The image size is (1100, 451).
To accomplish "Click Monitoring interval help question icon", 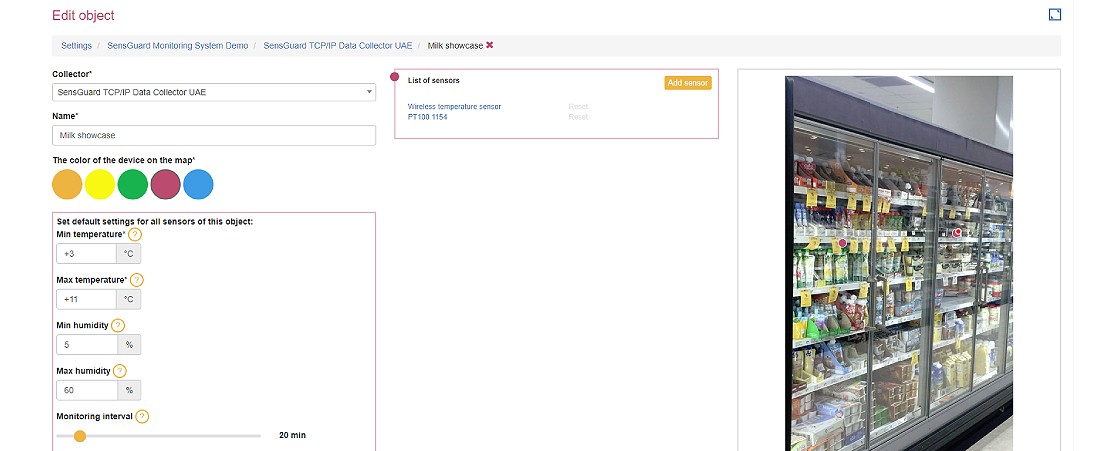I will [x=142, y=416].
